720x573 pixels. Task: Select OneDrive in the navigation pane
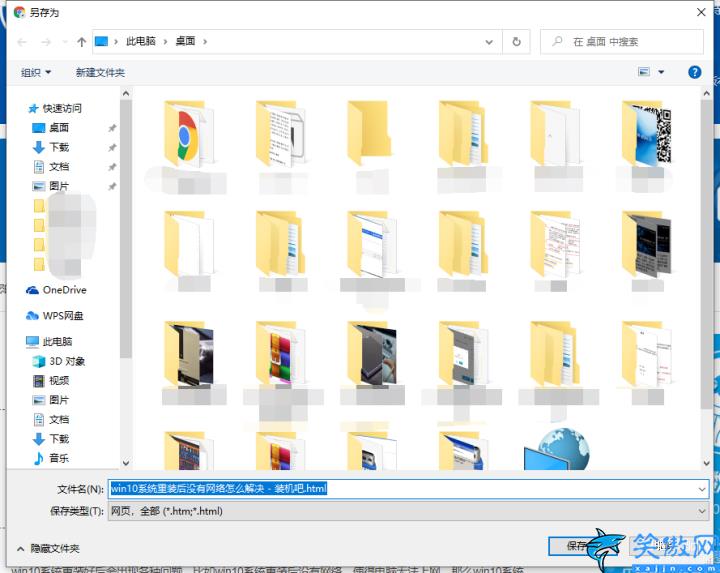56,290
